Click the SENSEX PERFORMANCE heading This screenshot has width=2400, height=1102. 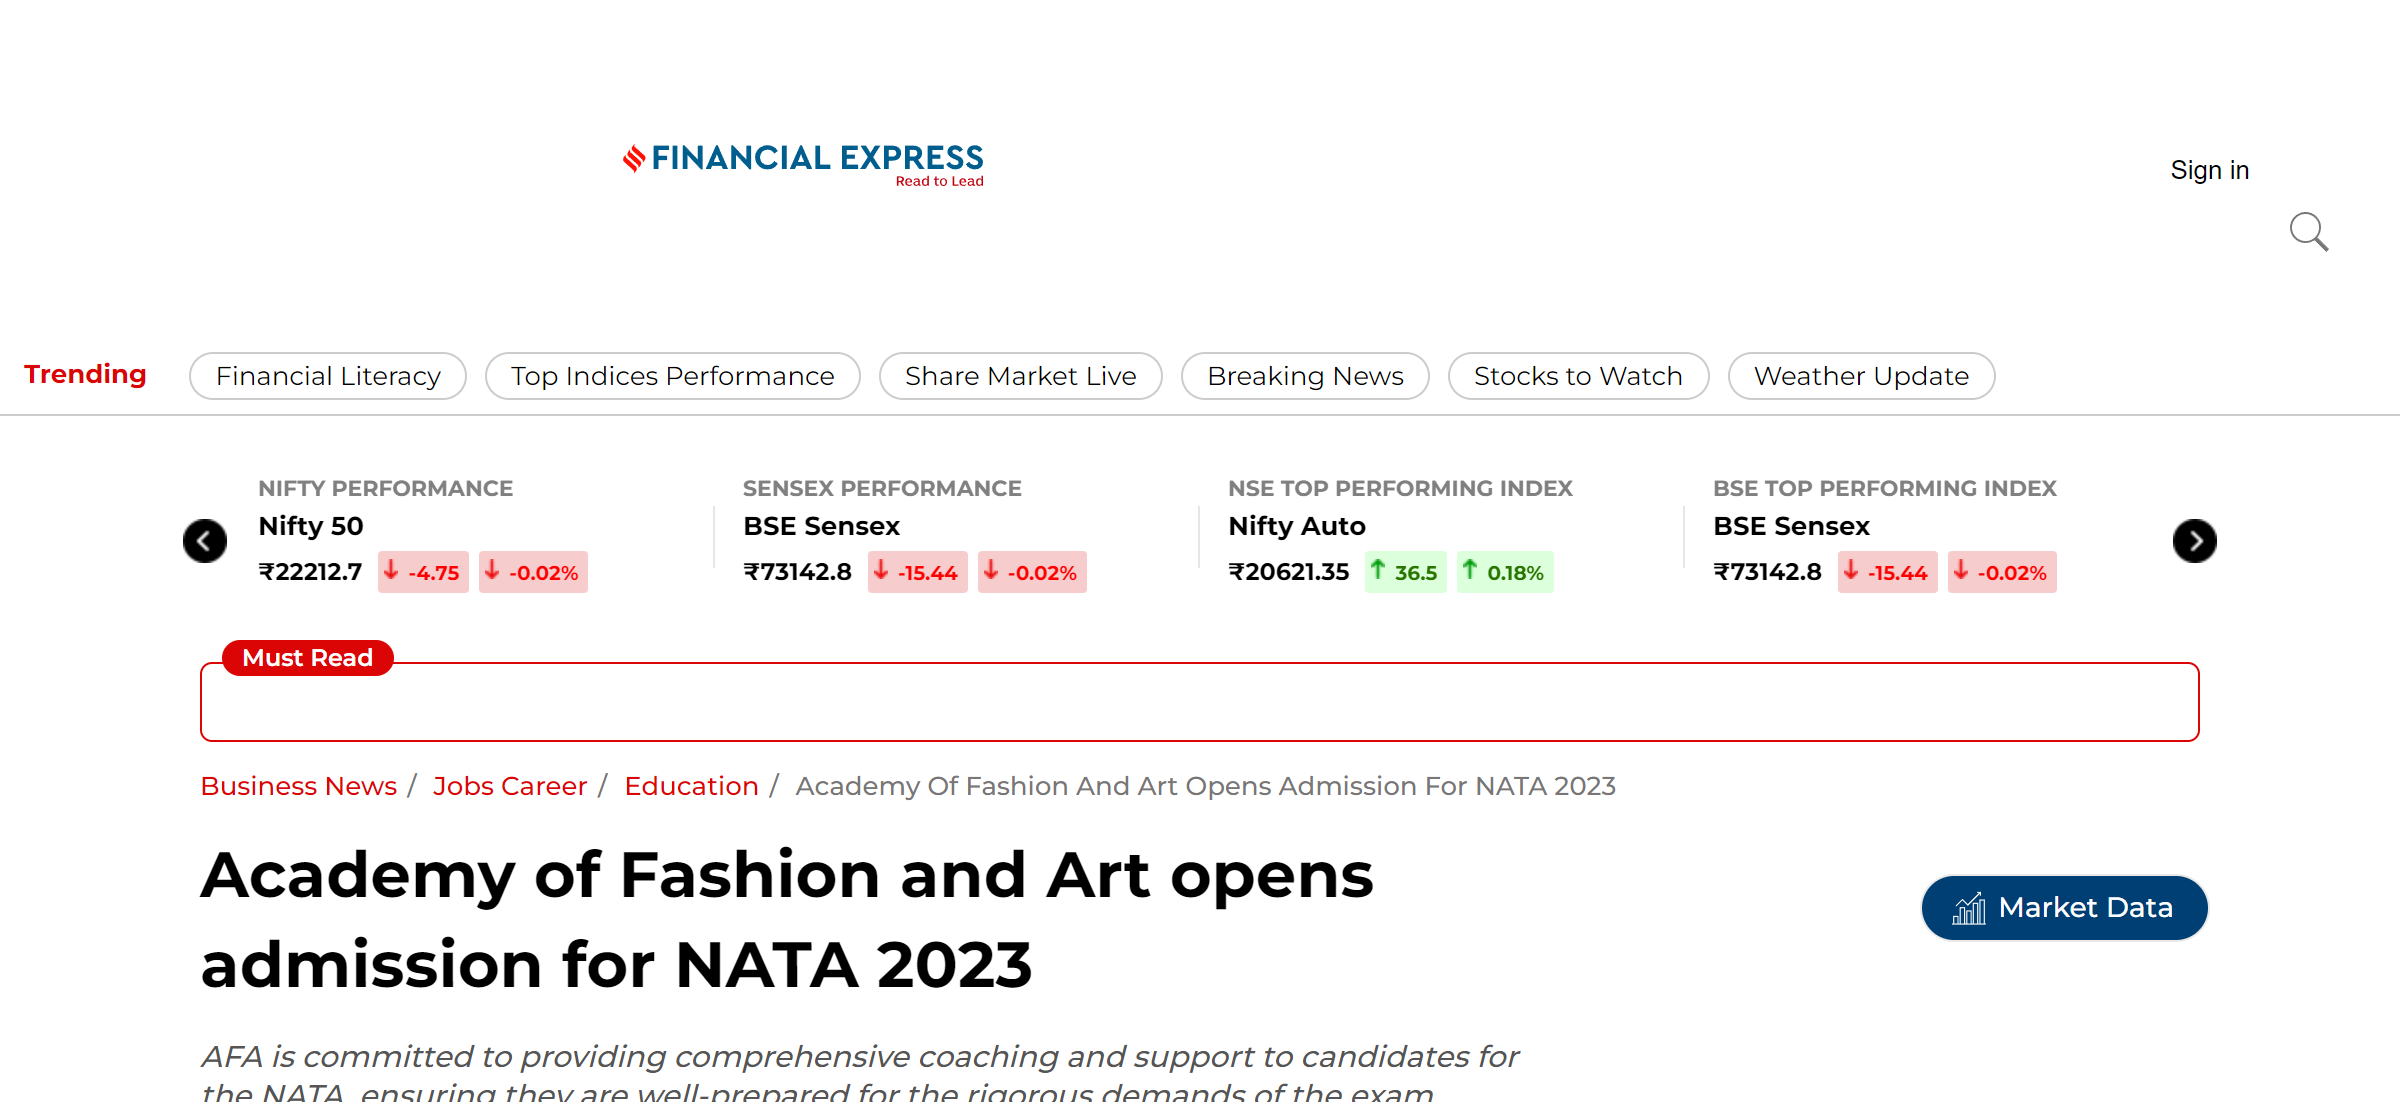tap(882, 489)
